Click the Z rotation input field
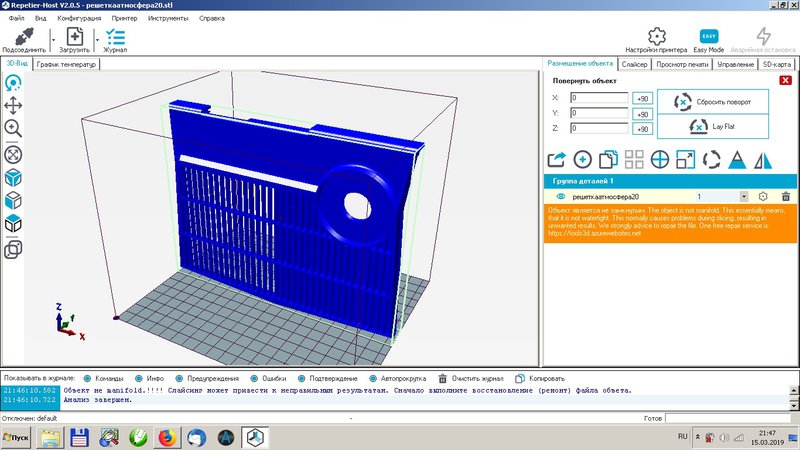 click(599, 128)
